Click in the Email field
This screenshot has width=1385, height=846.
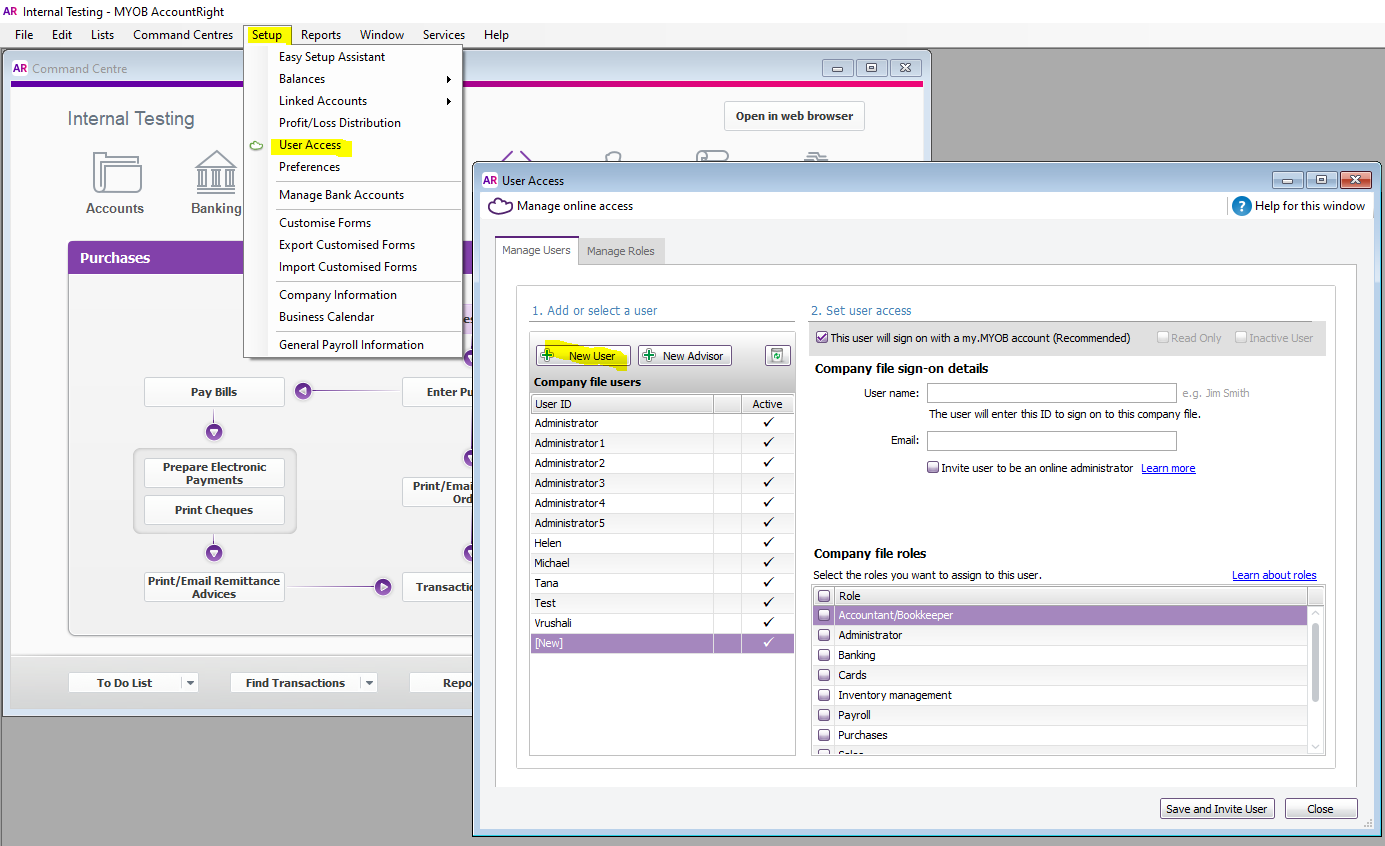[x=1051, y=441]
